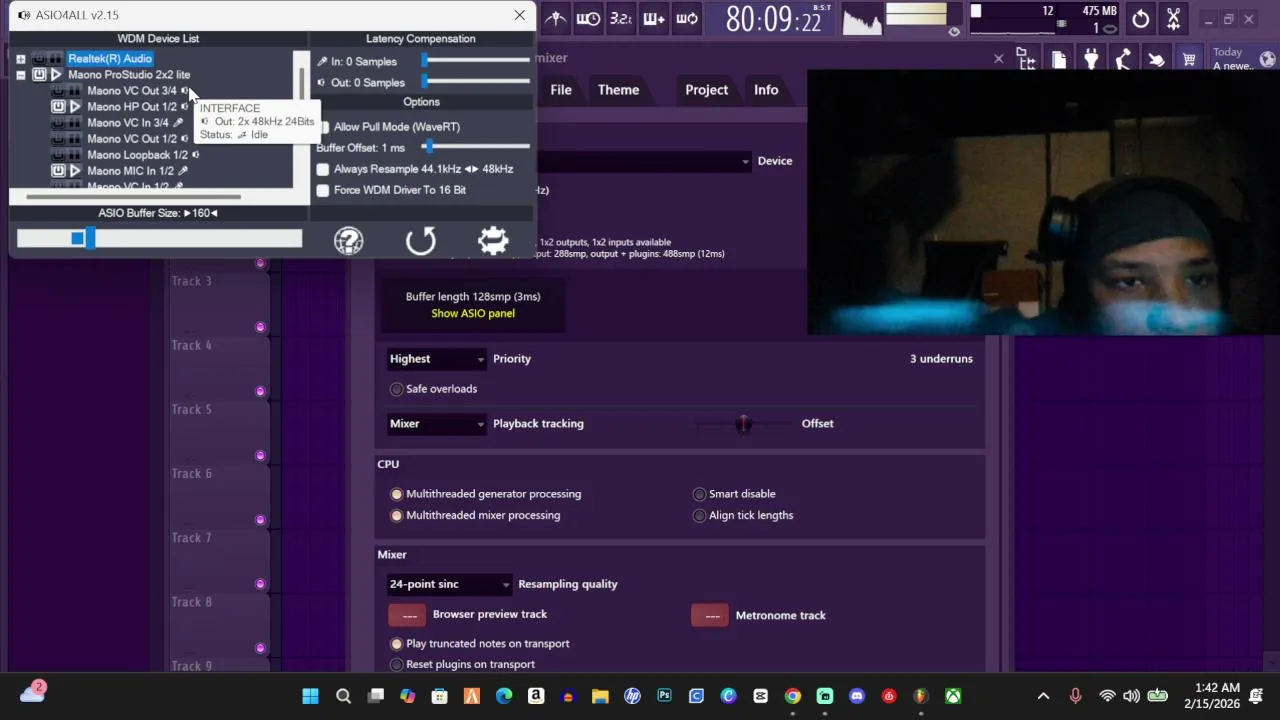Enable Always Resample 44.1kHz 48kHz checkbox
The image size is (1280, 720).
pyautogui.click(x=323, y=169)
